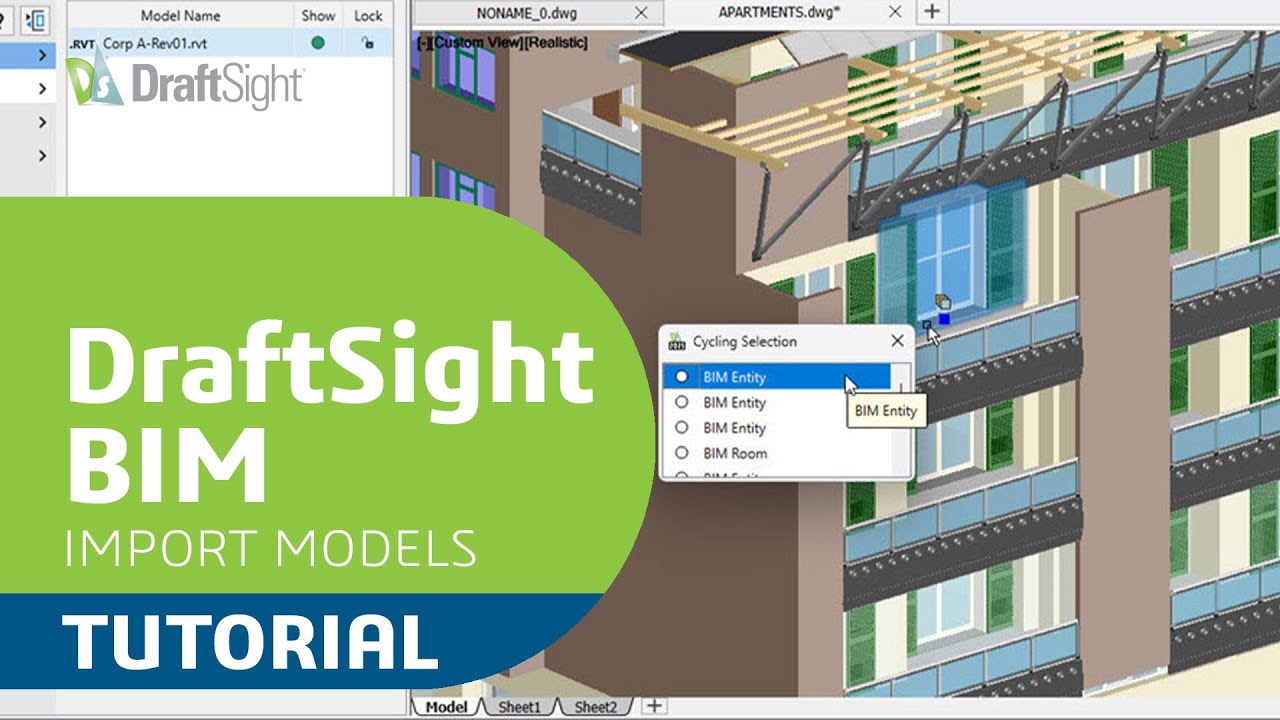Open the Realistic visual style label menu
The height and width of the screenshot is (720, 1280).
pyautogui.click(x=554, y=43)
